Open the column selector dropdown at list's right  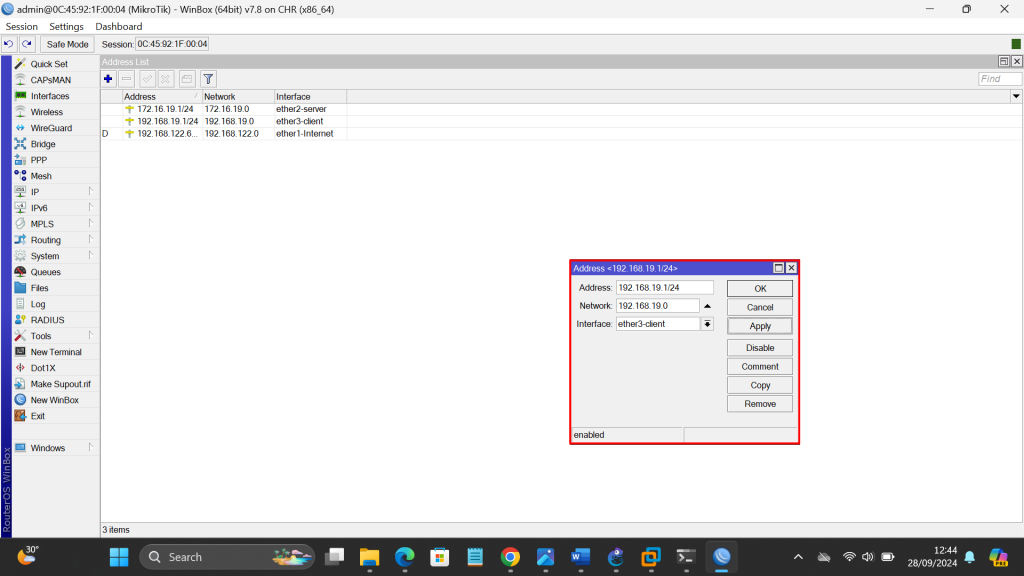click(x=1016, y=96)
